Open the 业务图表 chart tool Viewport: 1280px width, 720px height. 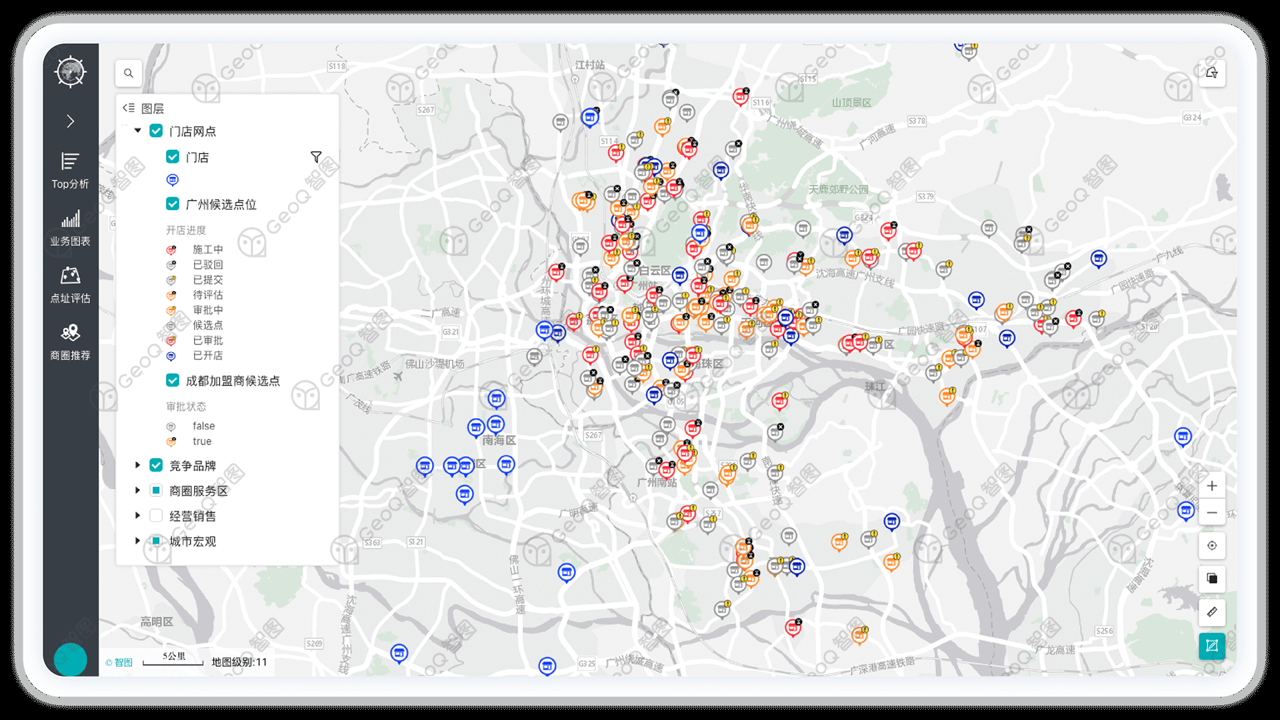pyautogui.click(x=70, y=228)
